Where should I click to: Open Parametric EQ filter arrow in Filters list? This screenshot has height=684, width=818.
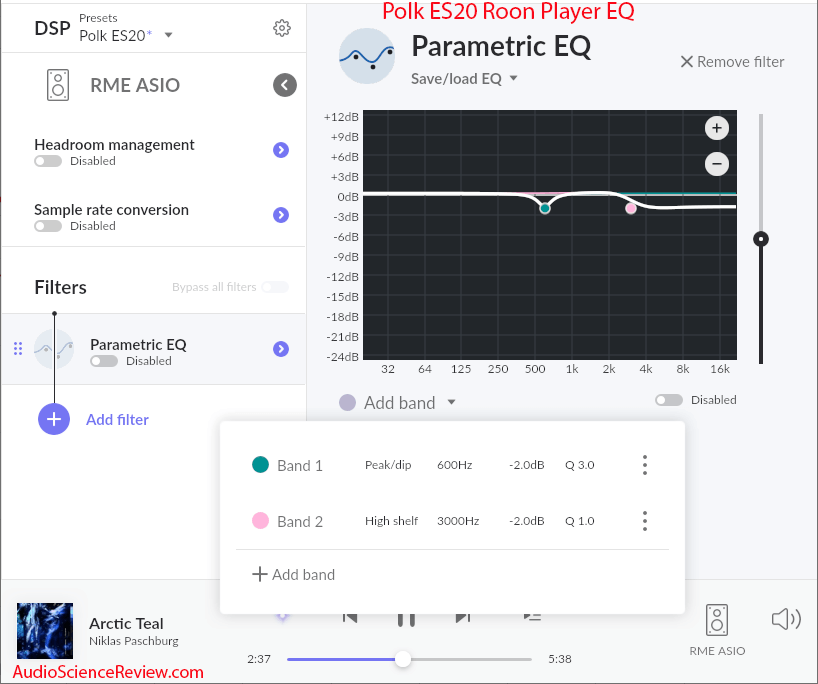click(x=281, y=349)
